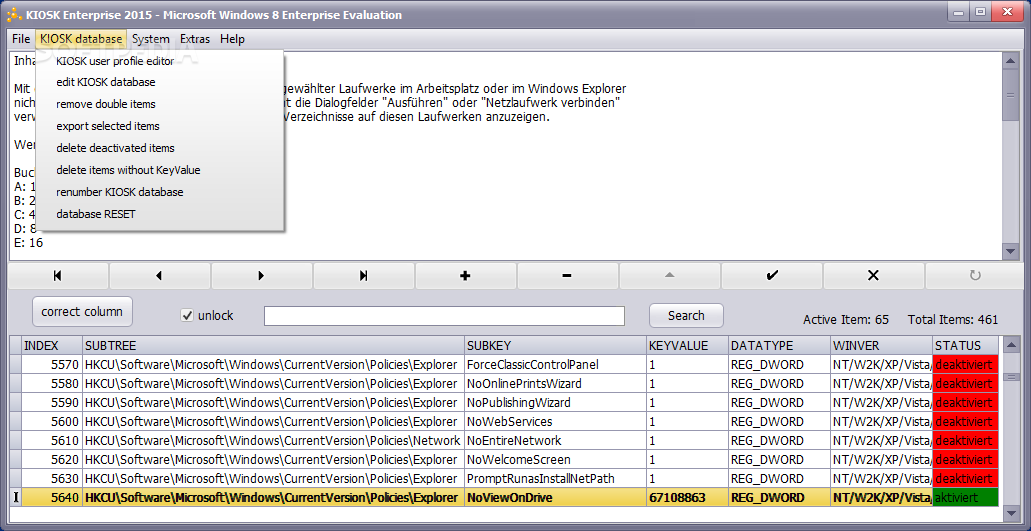Click the table grid scrollbar up arrow

tap(1011, 344)
